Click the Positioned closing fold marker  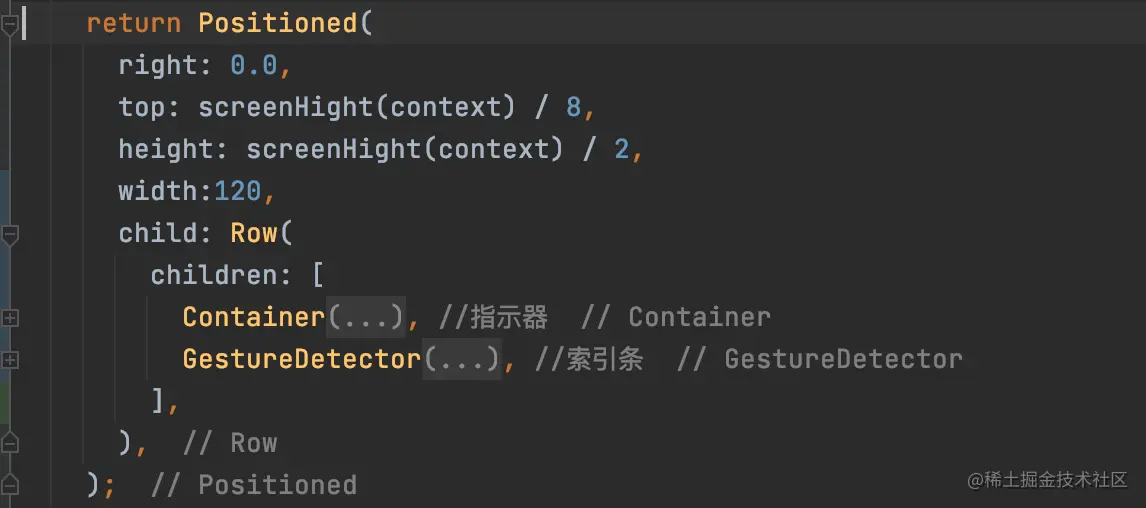coord(10,485)
